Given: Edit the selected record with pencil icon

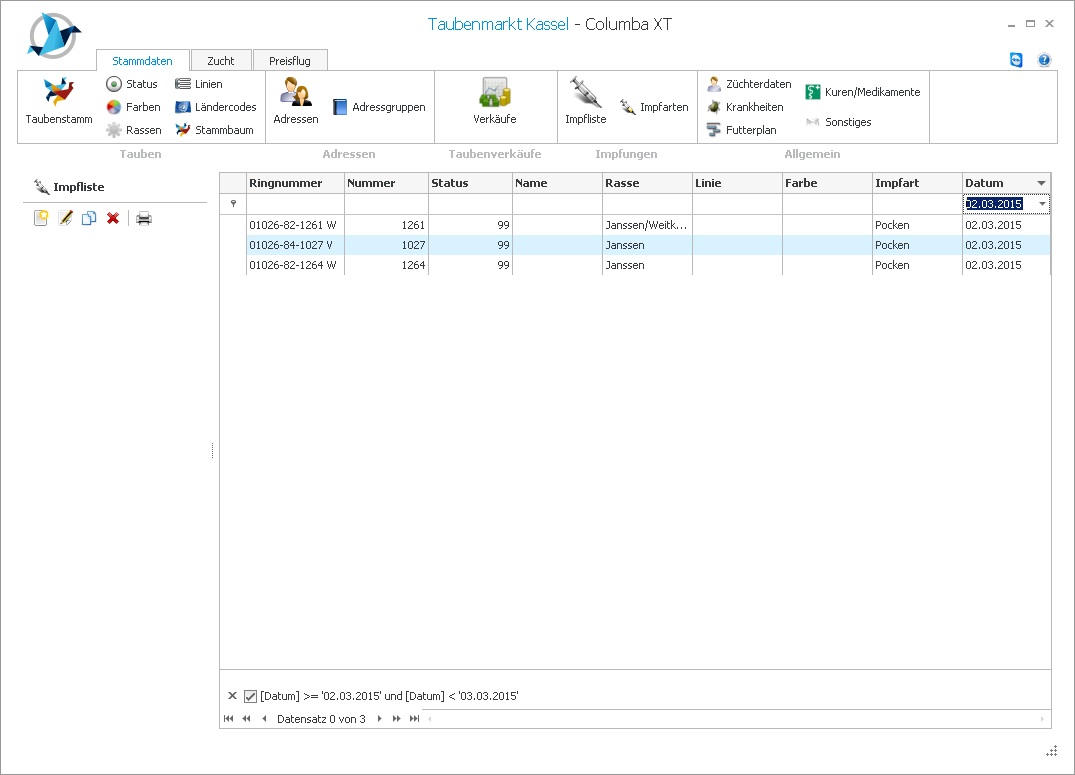Looking at the screenshot, I should point(65,218).
